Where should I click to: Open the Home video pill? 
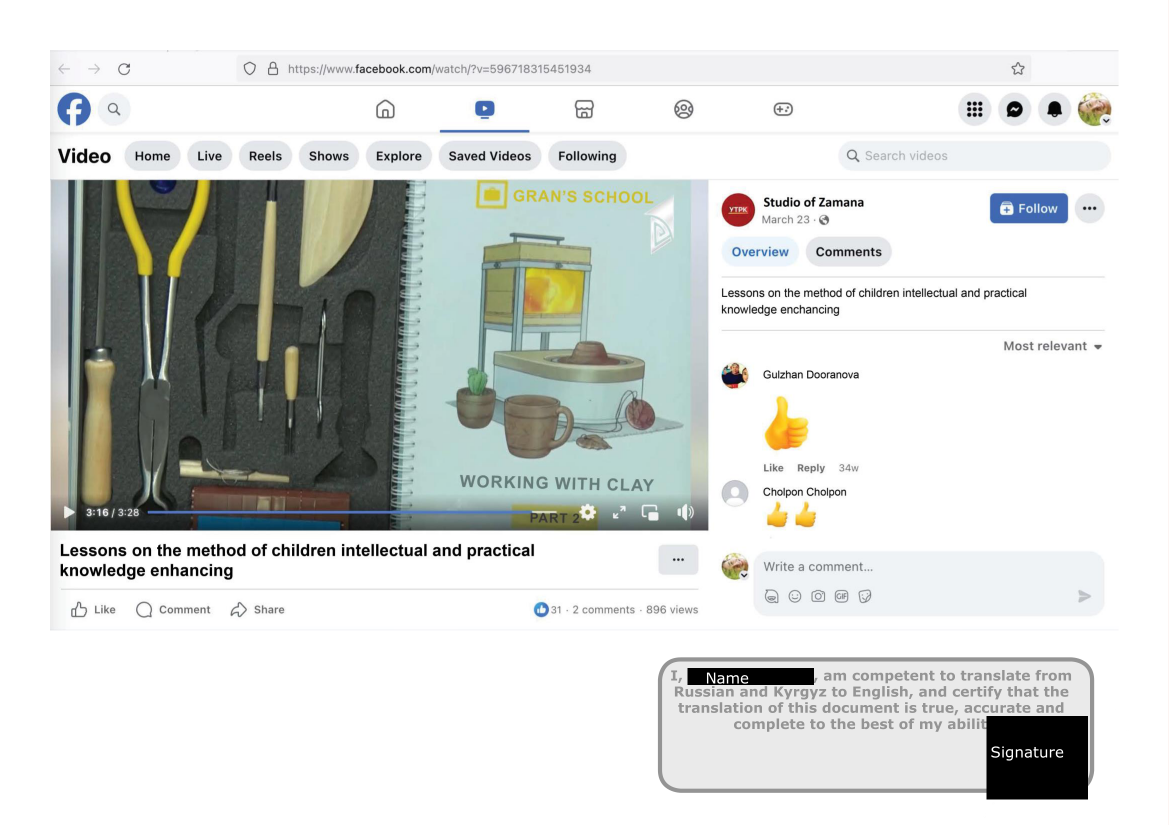(x=152, y=156)
